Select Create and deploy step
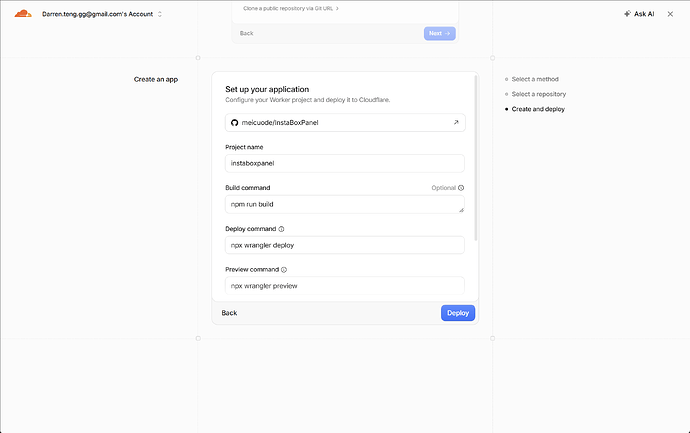The image size is (690, 433). [538, 109]
